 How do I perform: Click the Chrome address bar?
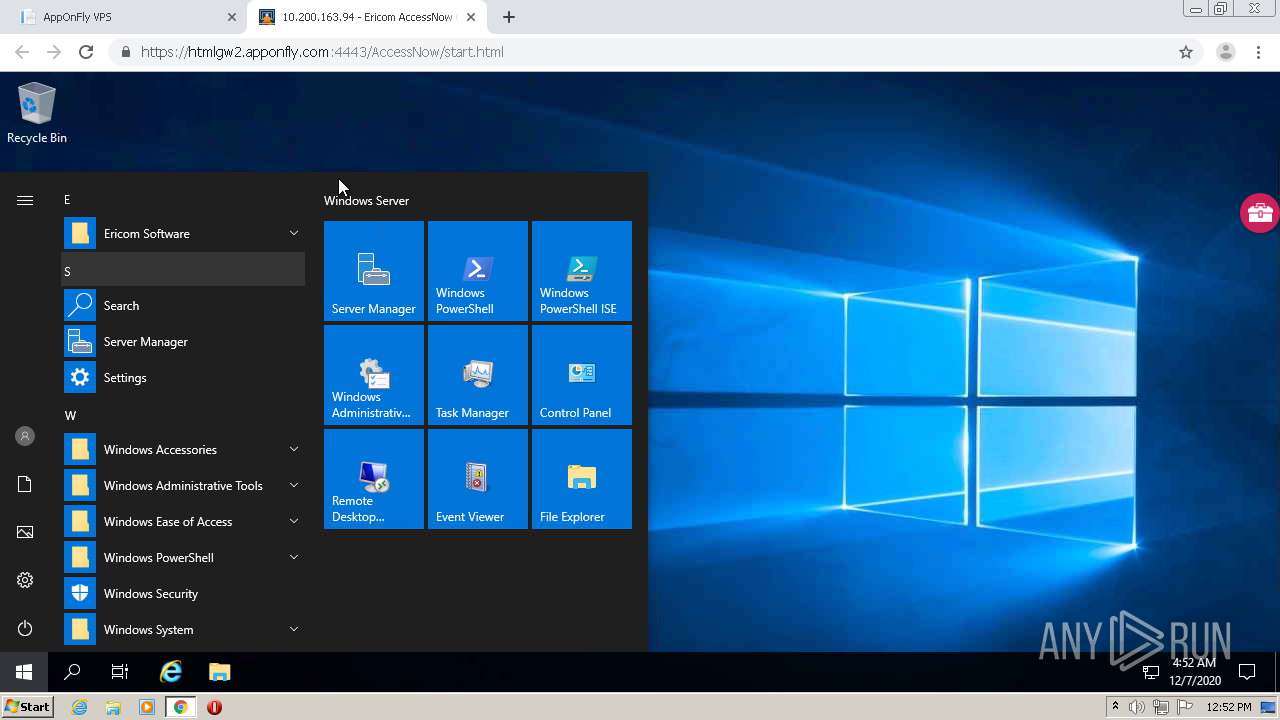640,52
